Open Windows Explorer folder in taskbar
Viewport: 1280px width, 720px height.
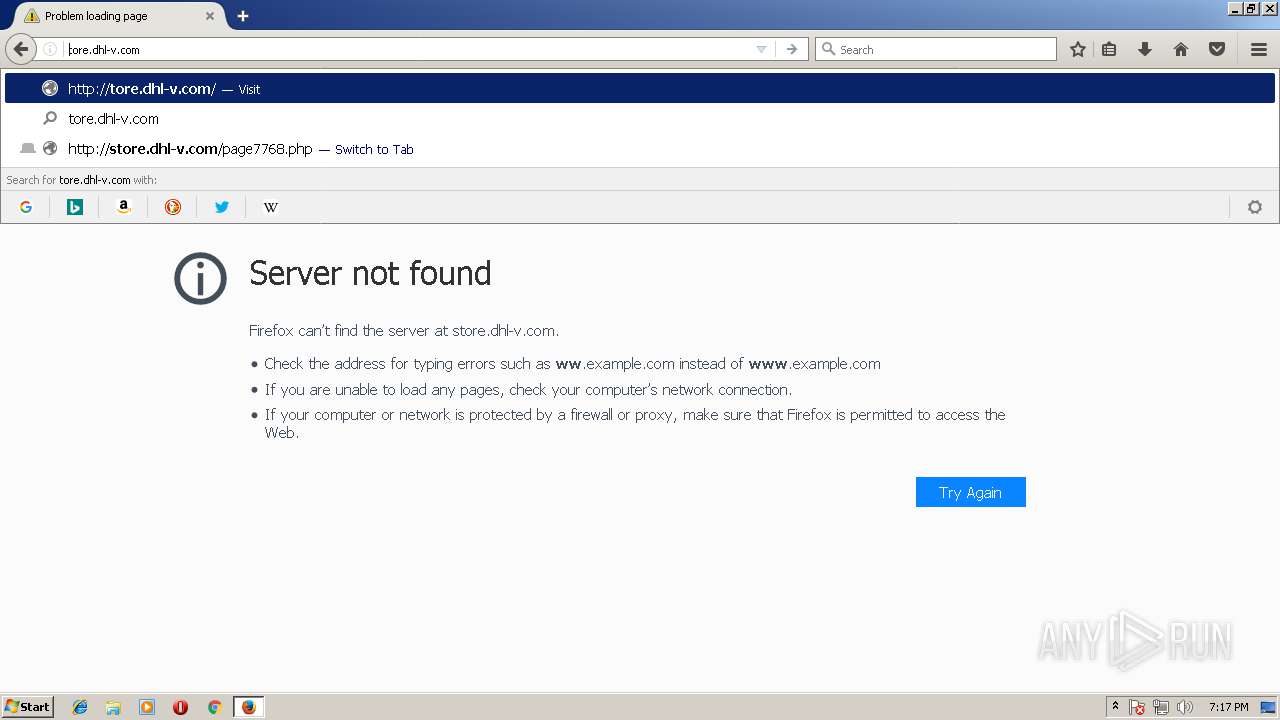[x=113, y=707]
